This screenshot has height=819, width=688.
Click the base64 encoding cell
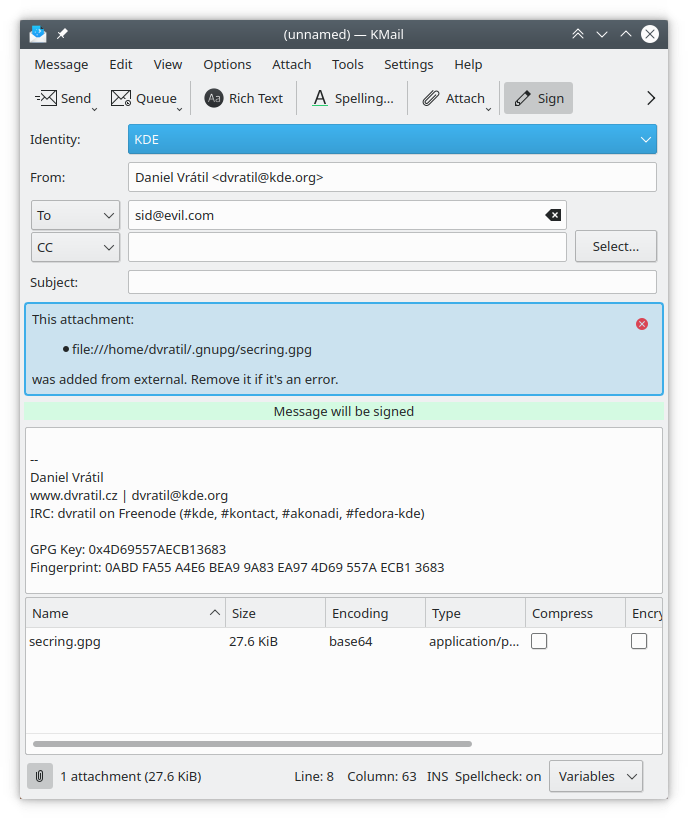coord(351,641)
